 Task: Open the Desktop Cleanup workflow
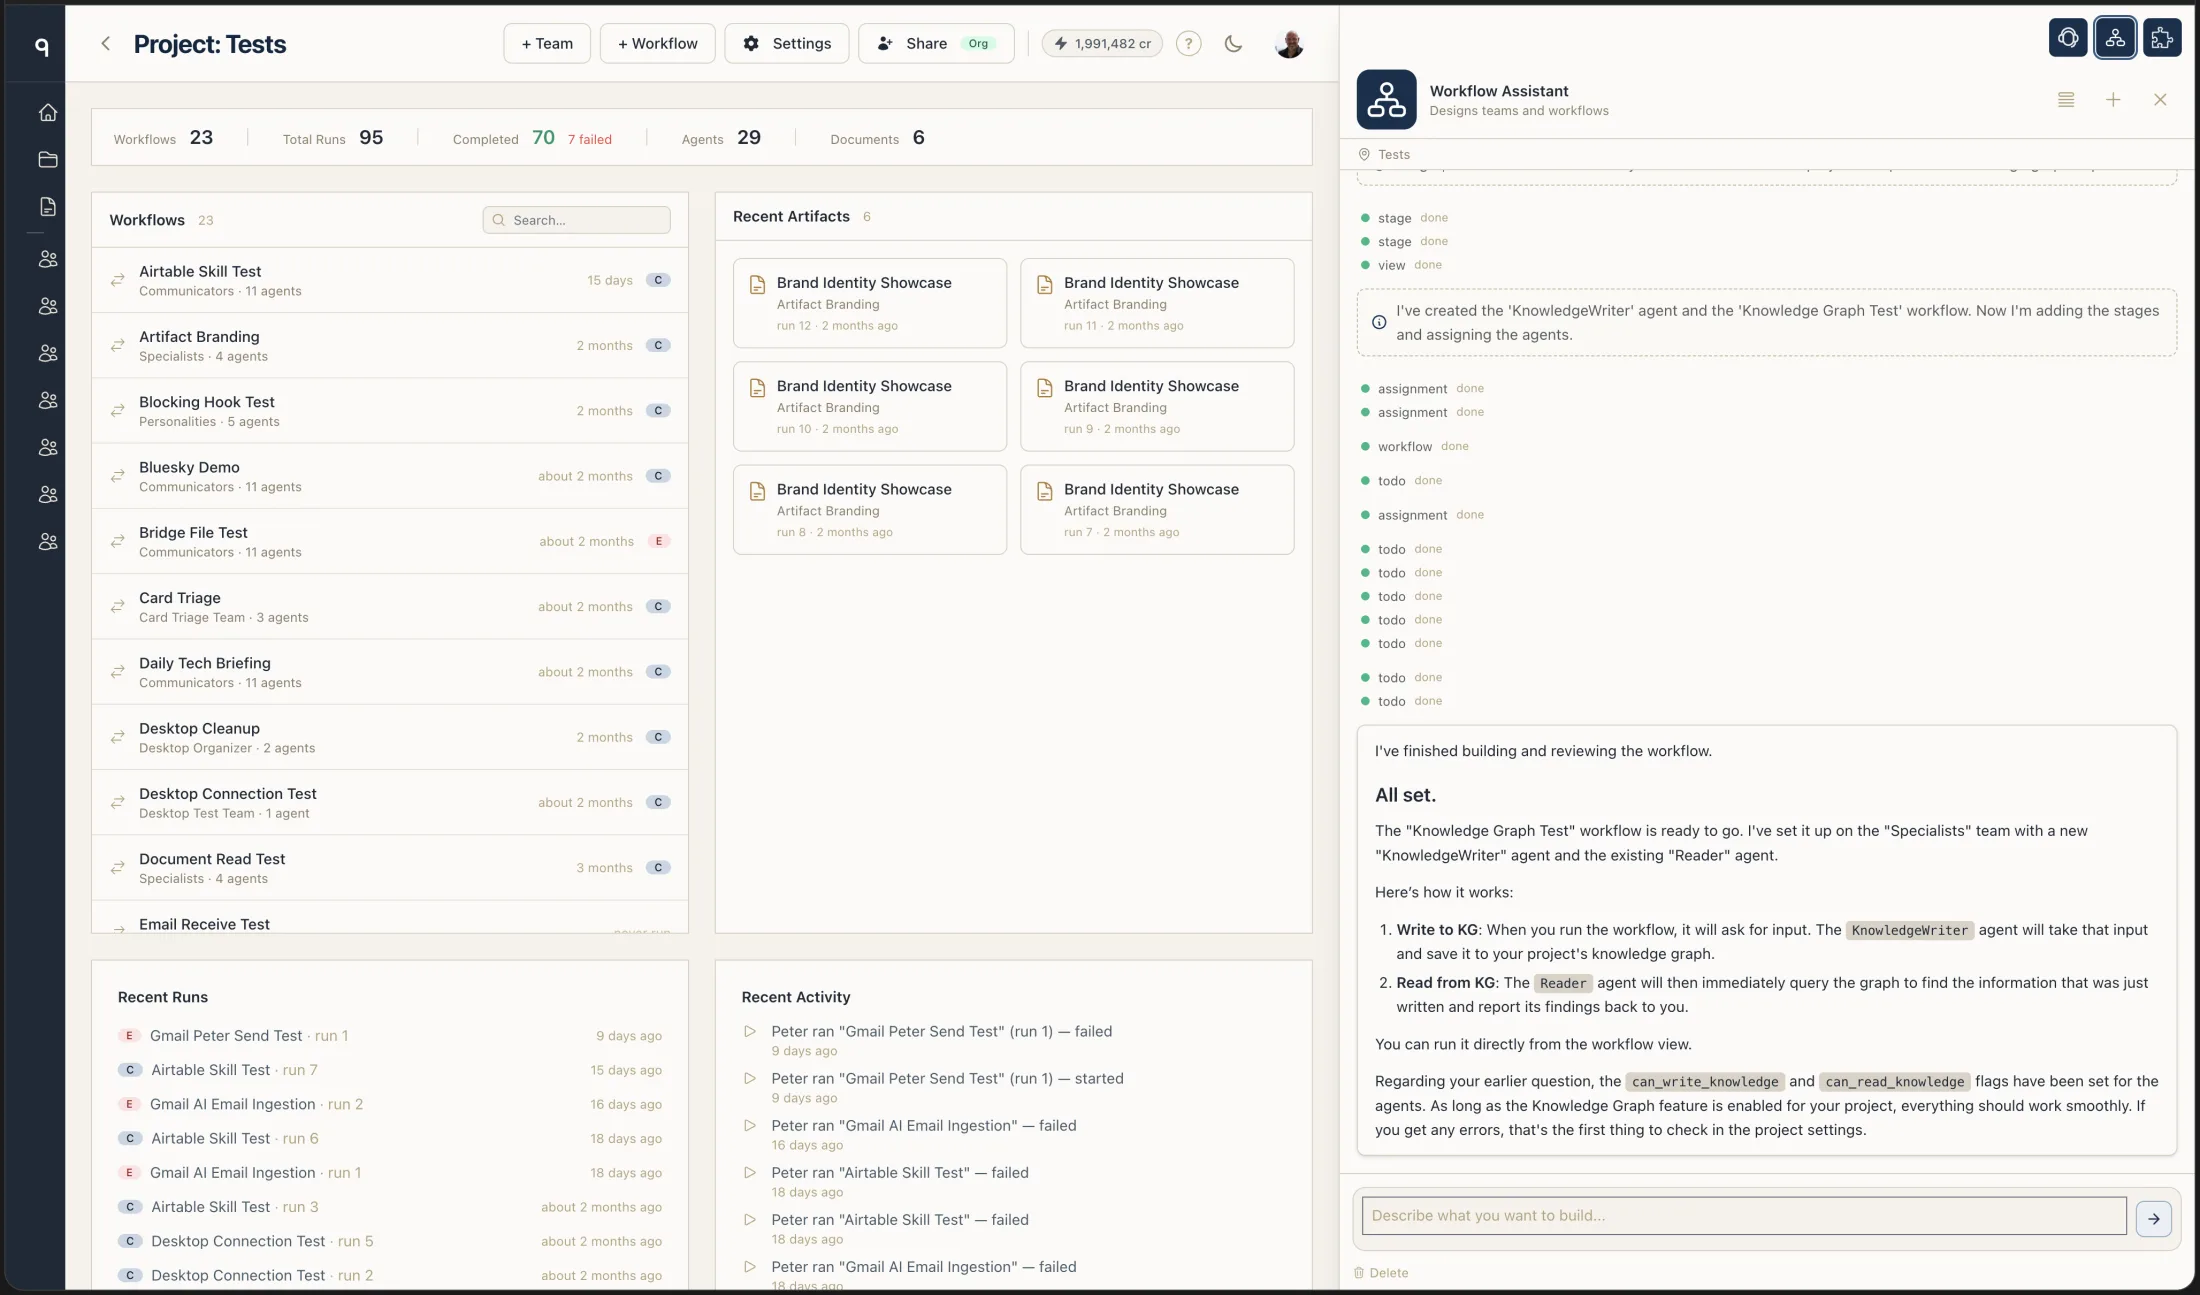point(389,737)
